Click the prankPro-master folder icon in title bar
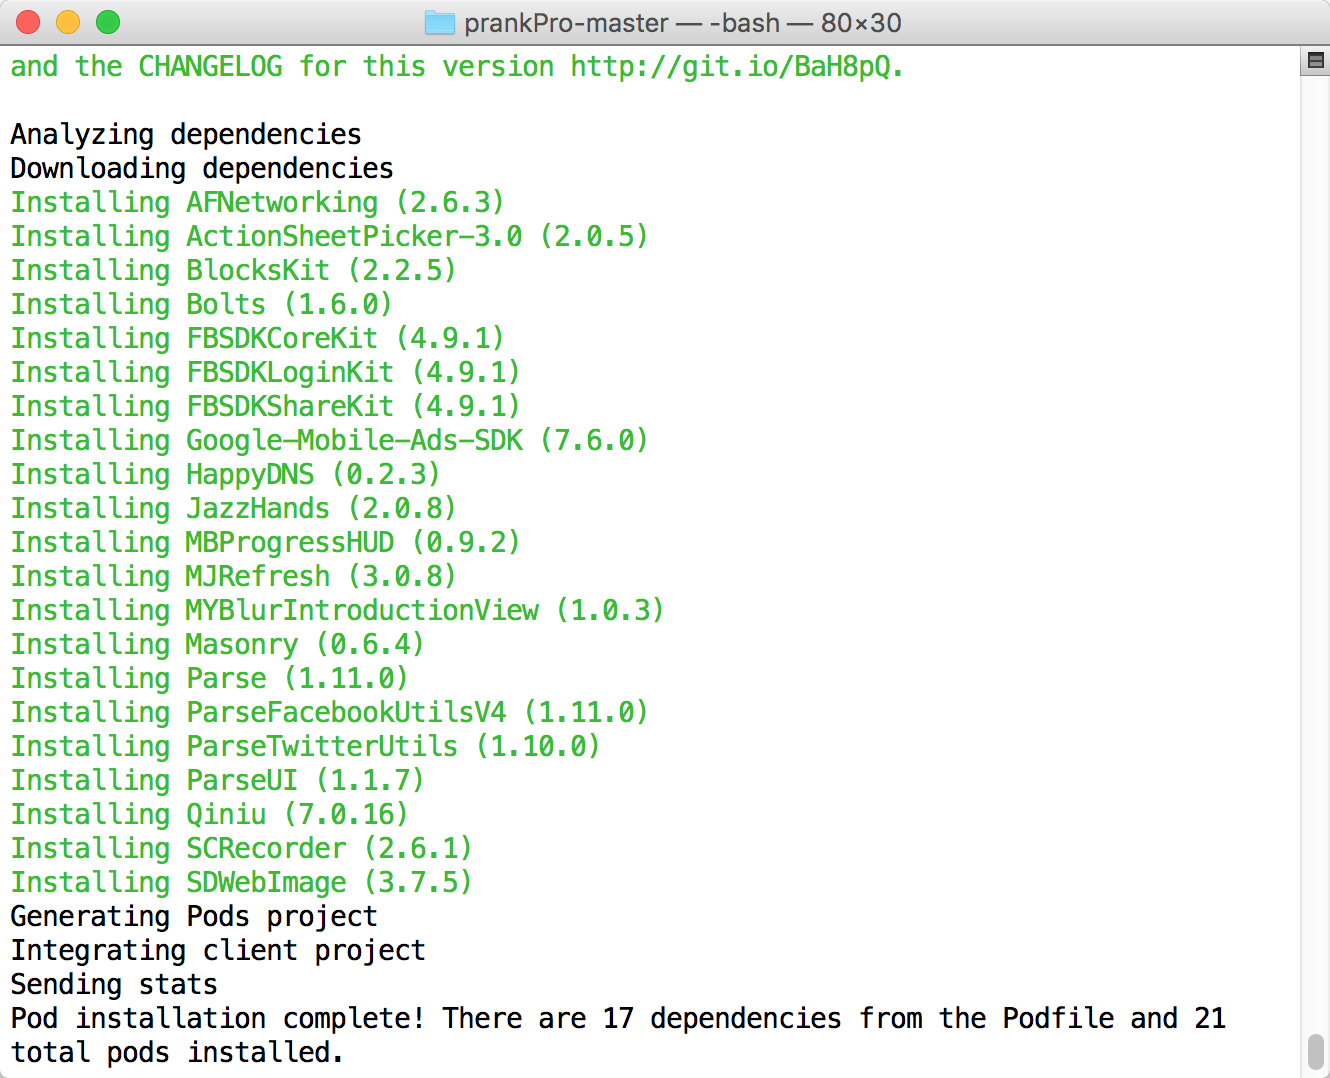Image resolution: width=1330 pixels, height=1078 pixels. [x=439, y=22]
